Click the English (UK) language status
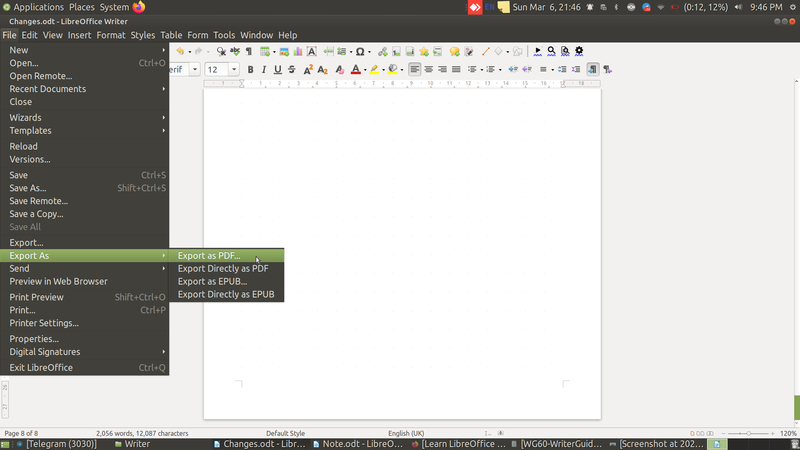The image size is (800, 450). (x=406, y=433)
